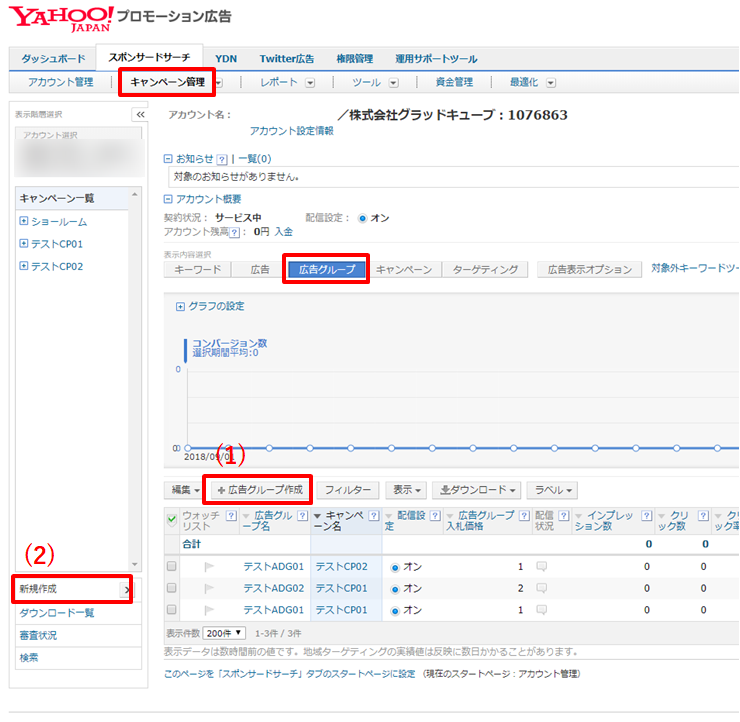Click help icon on 広告グループ名 column

pos(303,516)
